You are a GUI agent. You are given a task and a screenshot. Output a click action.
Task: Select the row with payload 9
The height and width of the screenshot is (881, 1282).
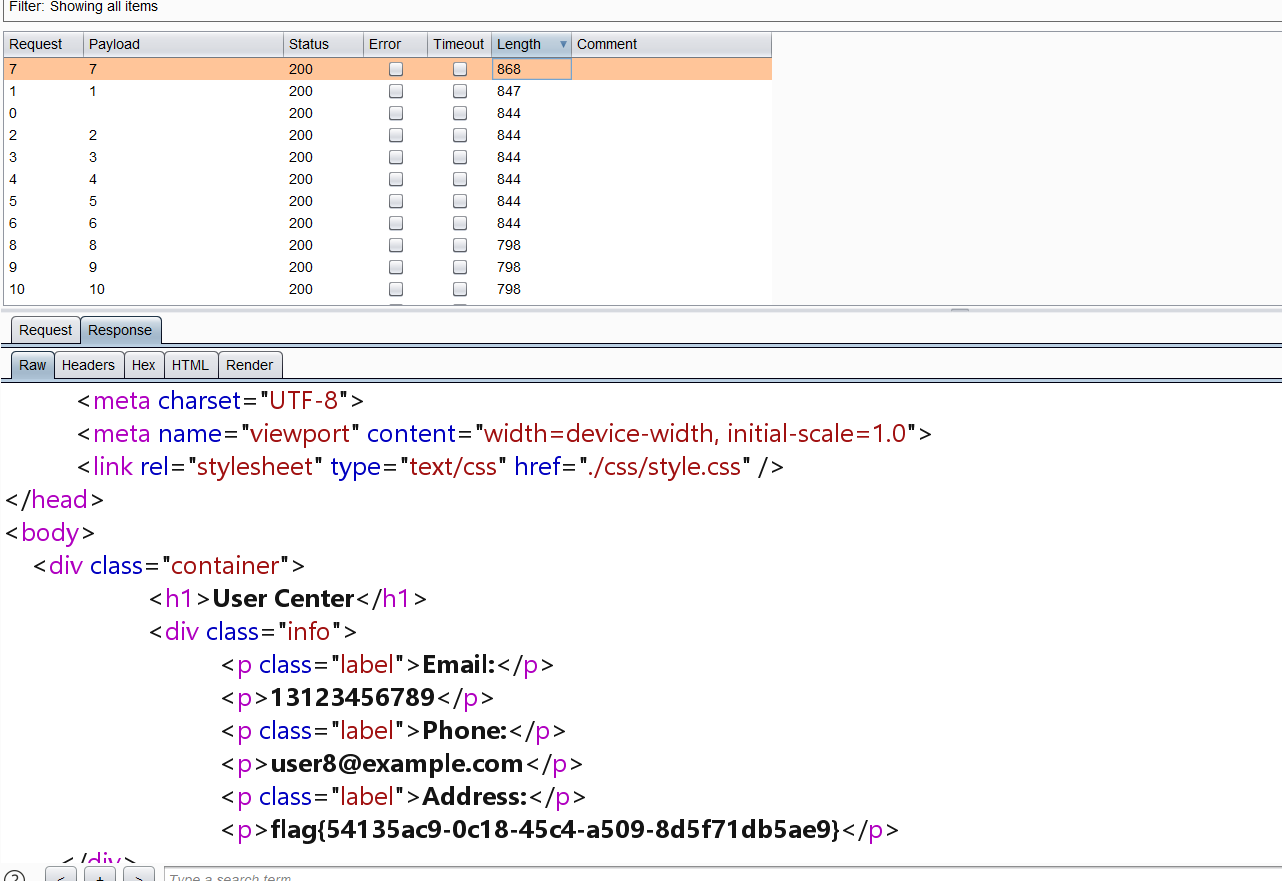[388, 267]
